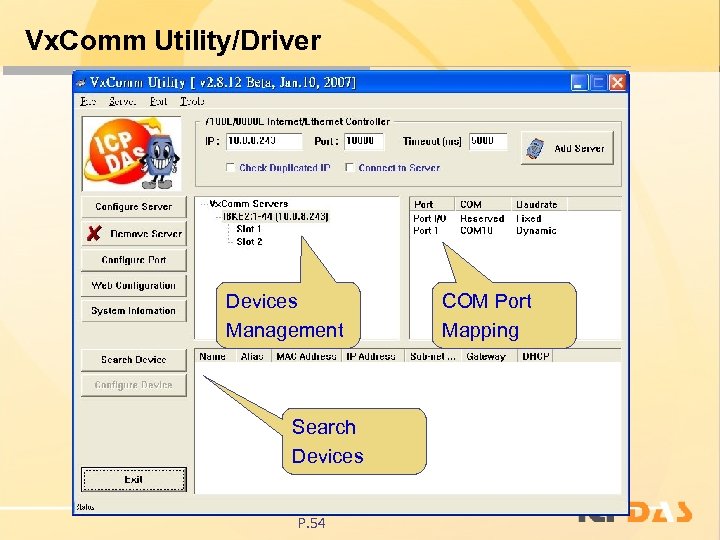Click the grayed Configure Device button
The height and width of the screenshot is (540, 720).
click(134, 385)
